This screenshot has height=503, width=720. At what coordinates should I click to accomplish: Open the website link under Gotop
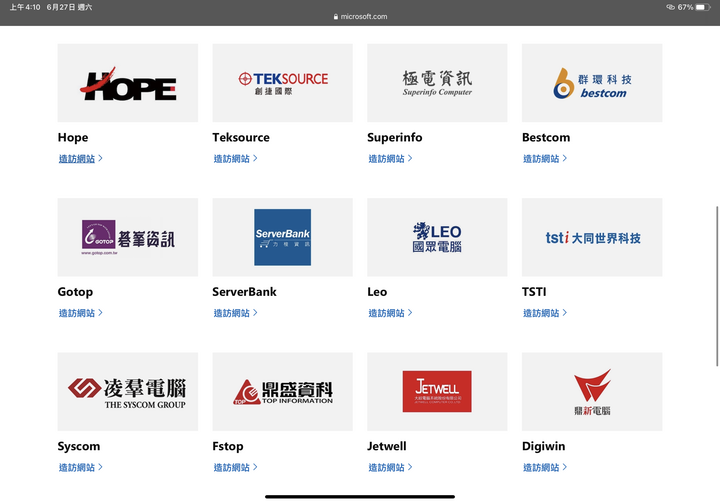pyautogui.click(x=80, y=313)
